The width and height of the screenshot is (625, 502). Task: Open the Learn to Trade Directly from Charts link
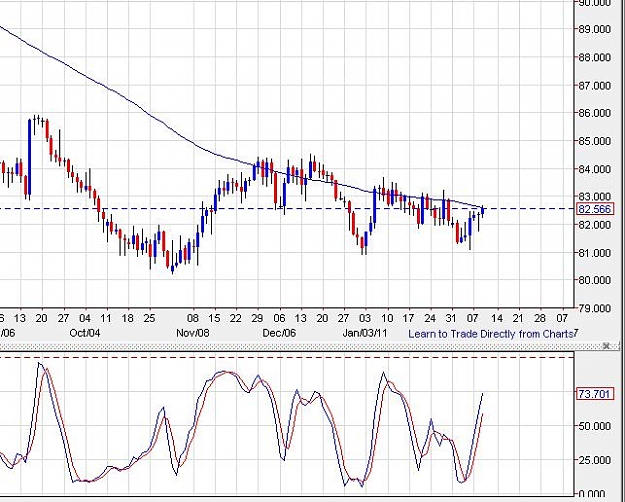491,334
